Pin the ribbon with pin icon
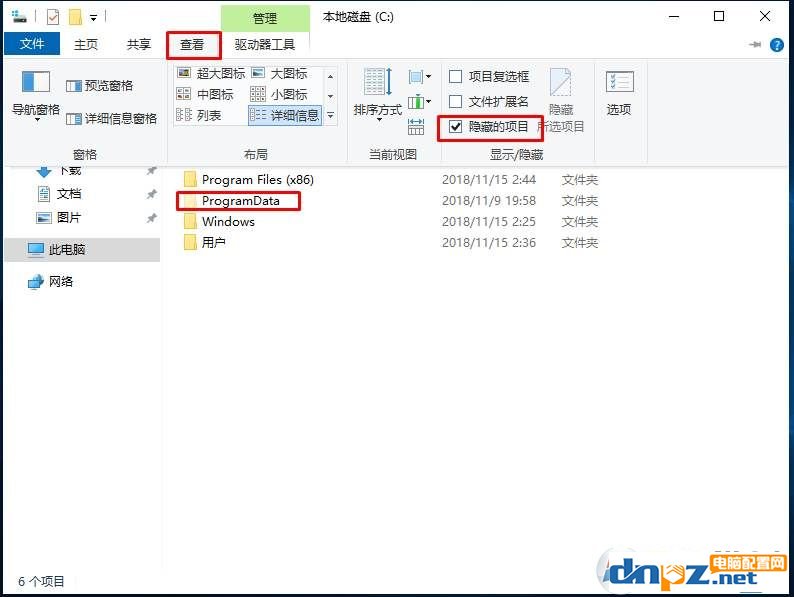This screenshot has width=794, height=597. click(x=755, y=45)
